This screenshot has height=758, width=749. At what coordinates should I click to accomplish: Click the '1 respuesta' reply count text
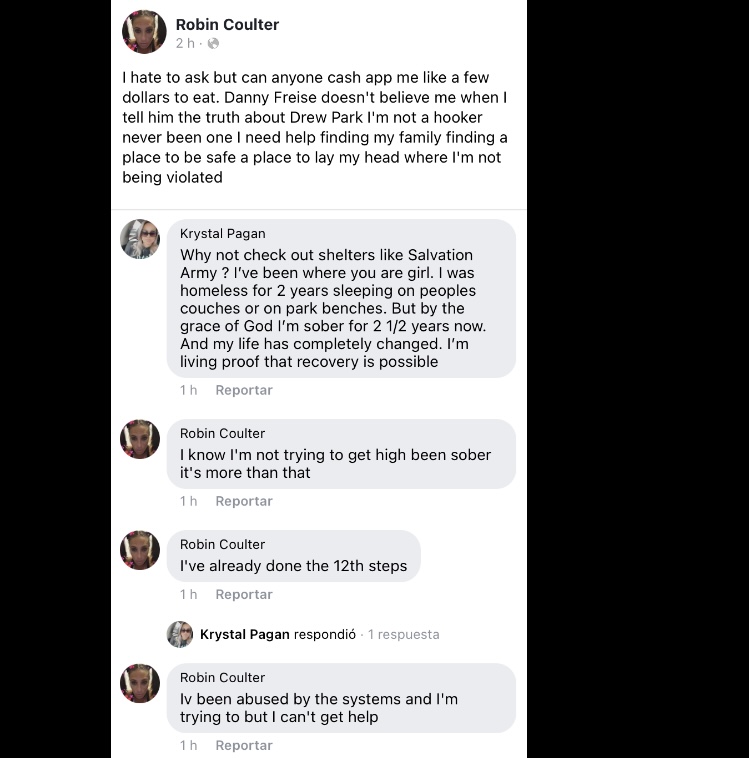pos(403,634)
